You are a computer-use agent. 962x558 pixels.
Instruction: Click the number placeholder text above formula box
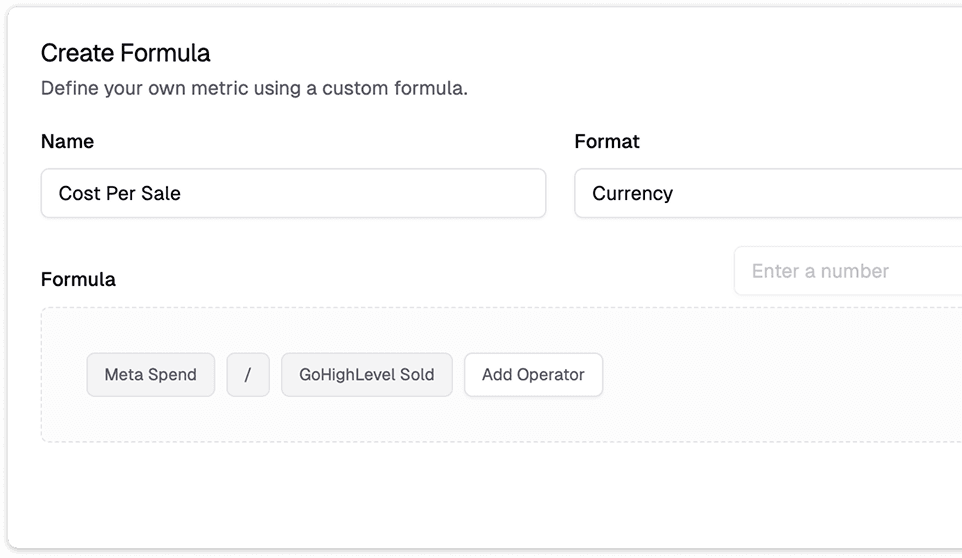[820, 271]
